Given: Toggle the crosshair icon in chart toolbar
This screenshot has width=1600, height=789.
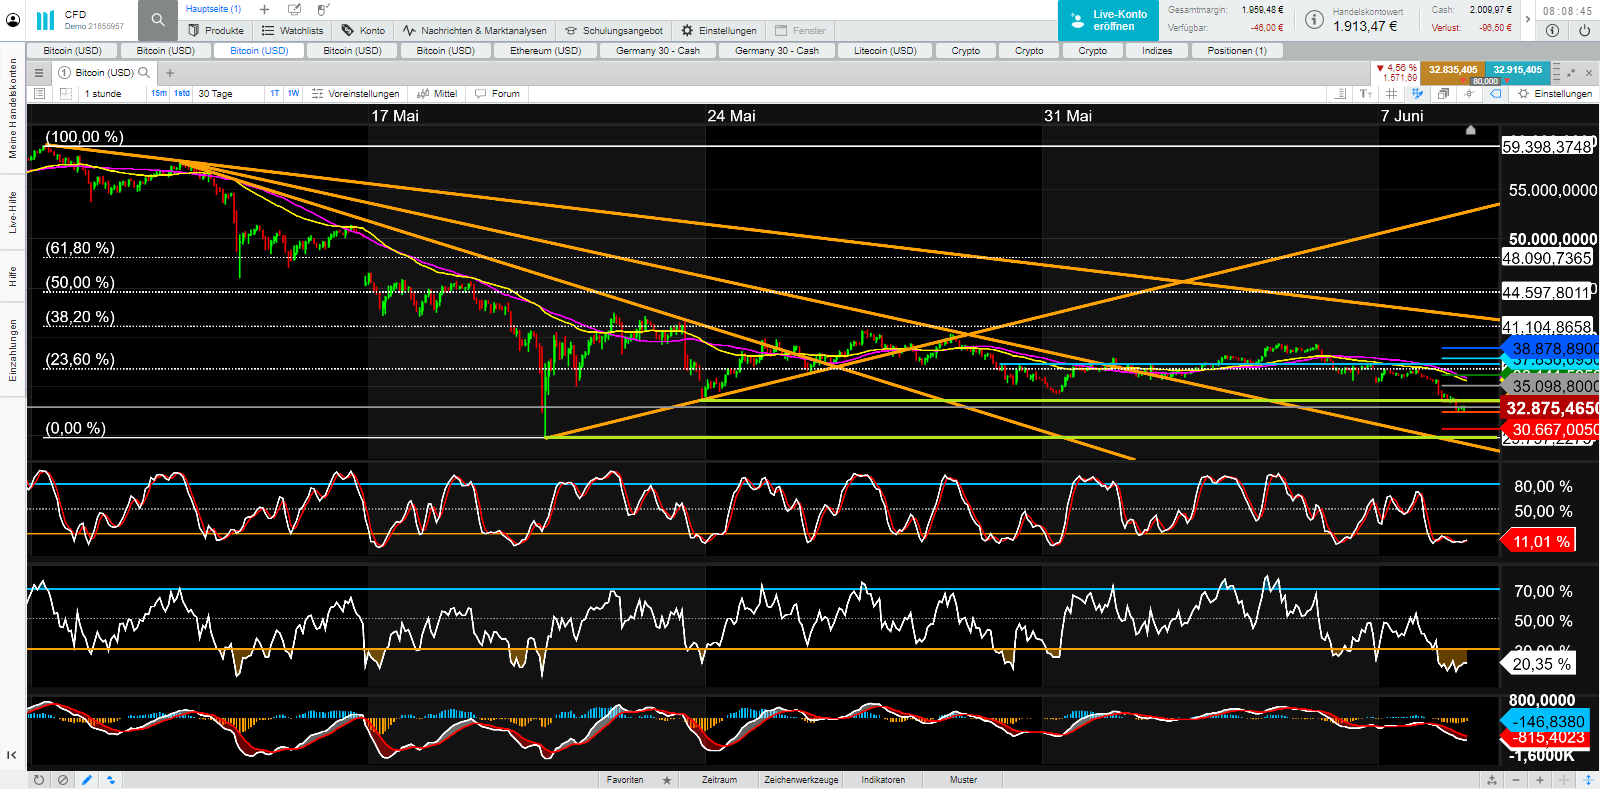Looking at the screenshot, I should 1469,94.
